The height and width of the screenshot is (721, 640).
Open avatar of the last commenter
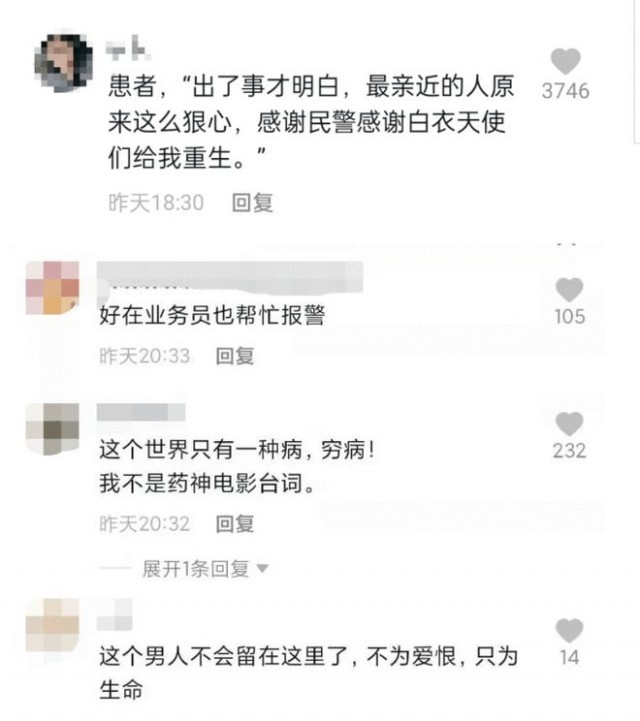[x=52, y=625]
